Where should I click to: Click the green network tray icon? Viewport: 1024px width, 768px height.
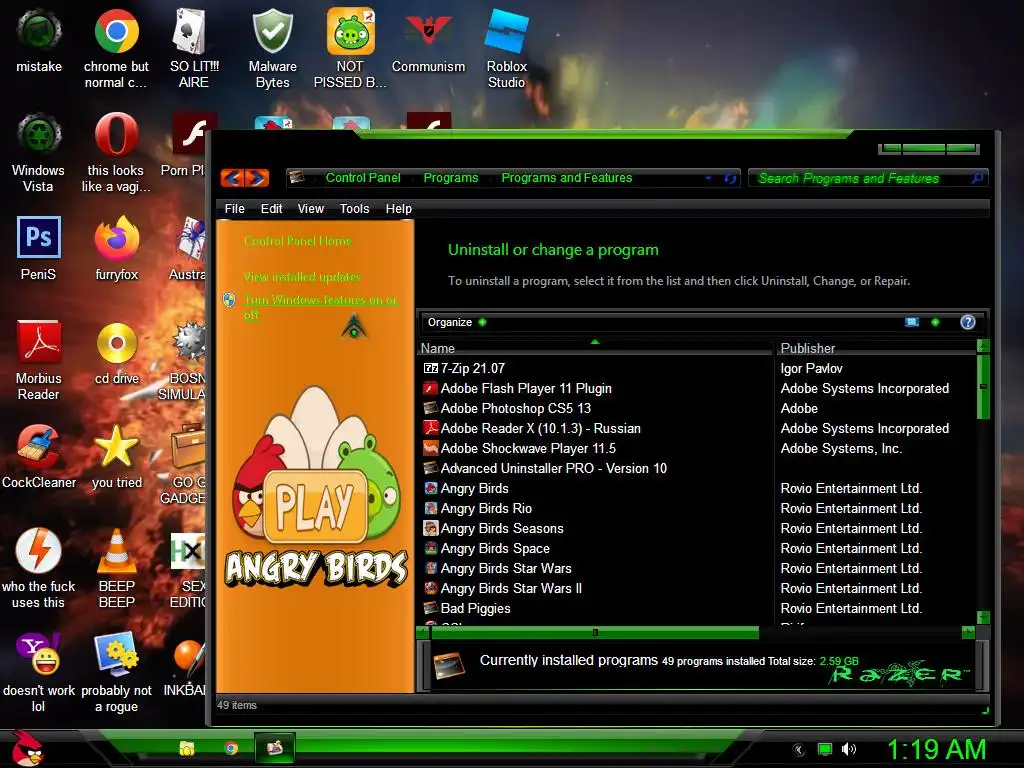pyautogui.click(x=825, y=749)
